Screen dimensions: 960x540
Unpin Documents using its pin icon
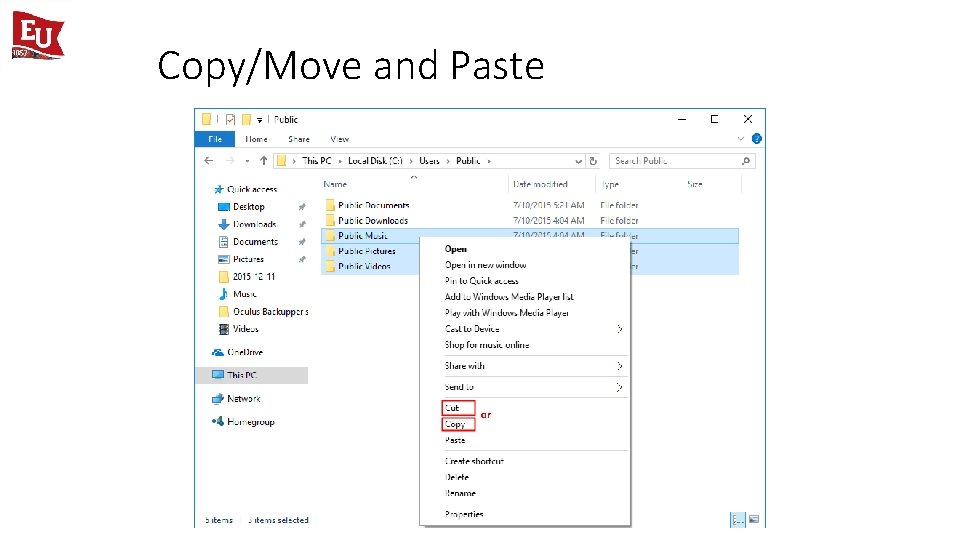point(302,242)
